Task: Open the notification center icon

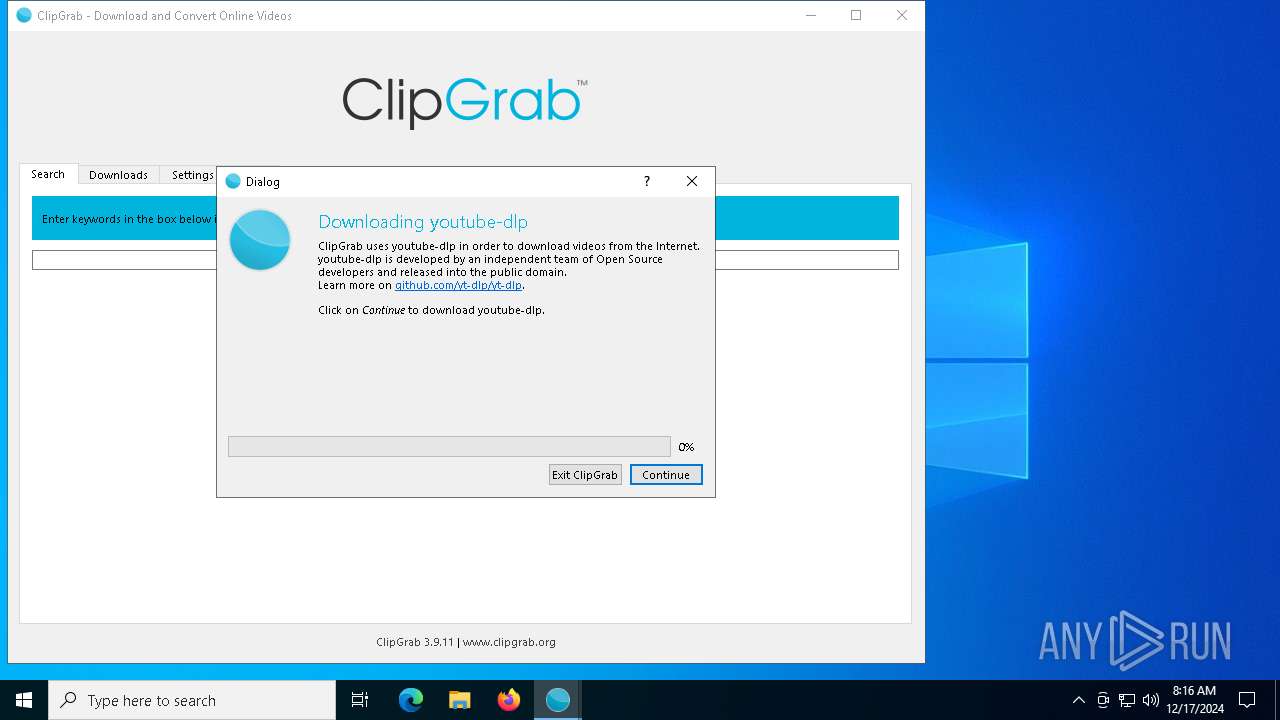Action: 1247,700
